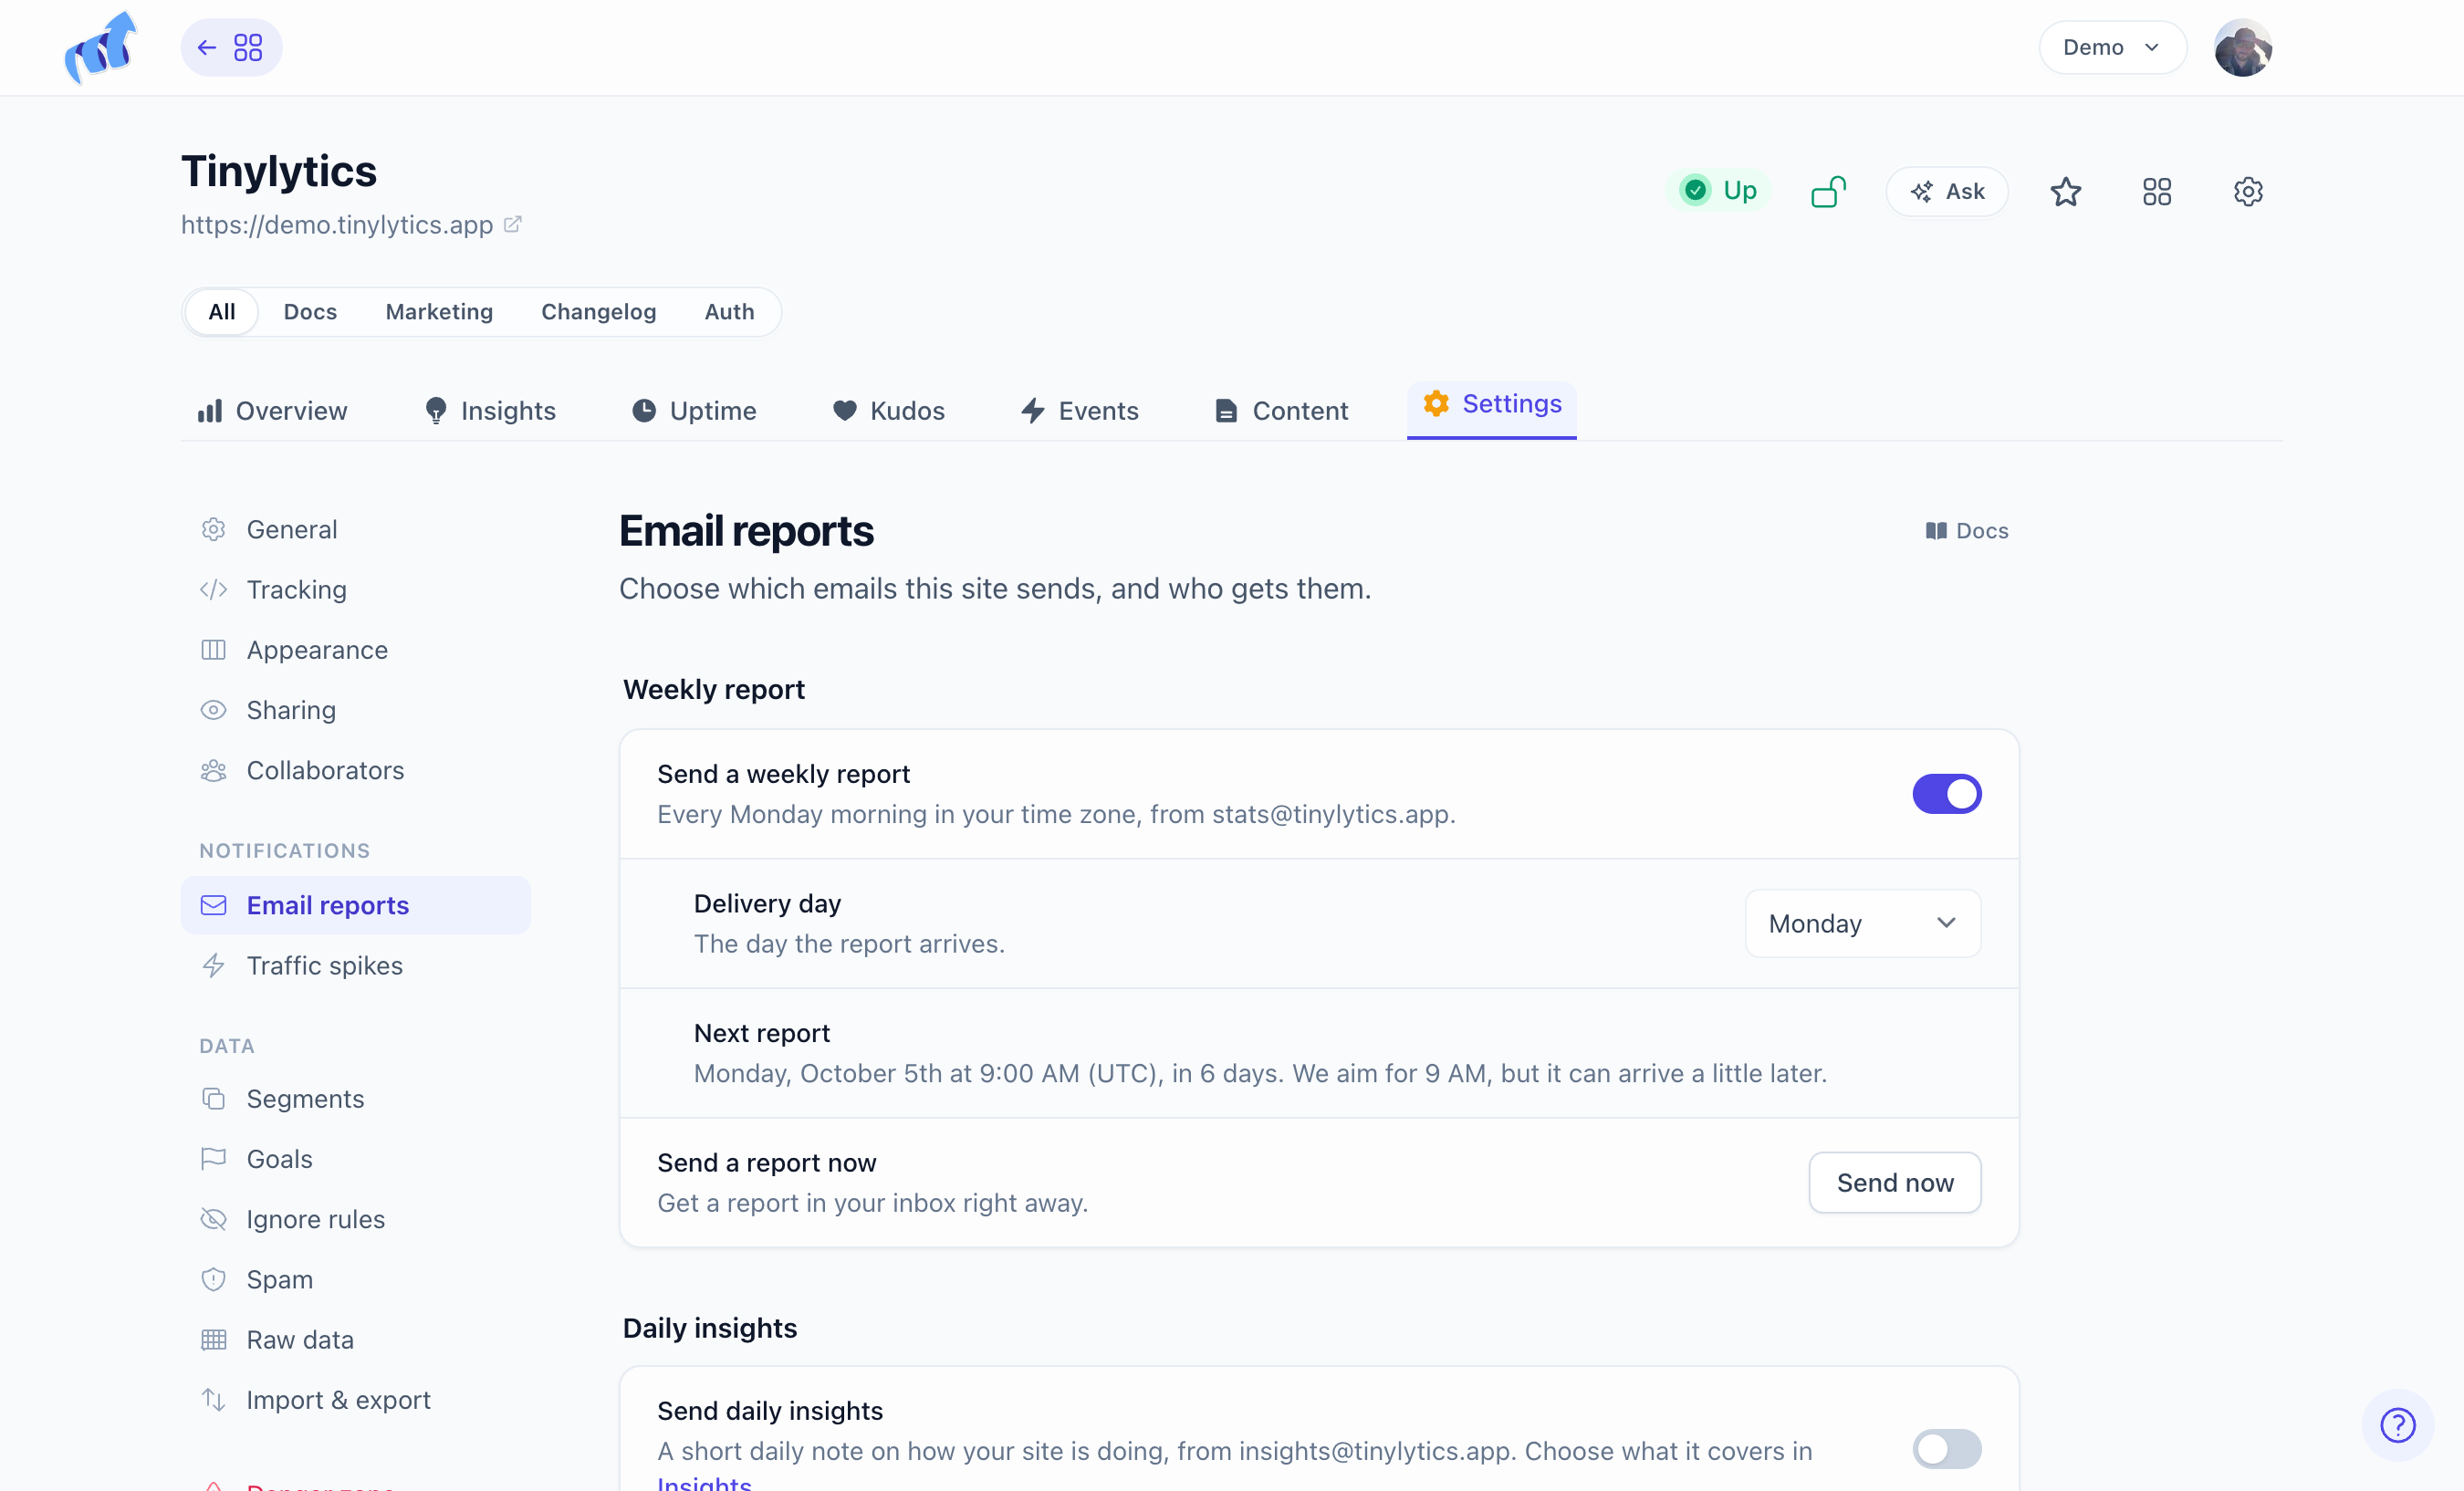The height and width of the screenshot is (1491, 2464).
Task: Open Tracking settings in sidebar
Action: click(355, 589)
